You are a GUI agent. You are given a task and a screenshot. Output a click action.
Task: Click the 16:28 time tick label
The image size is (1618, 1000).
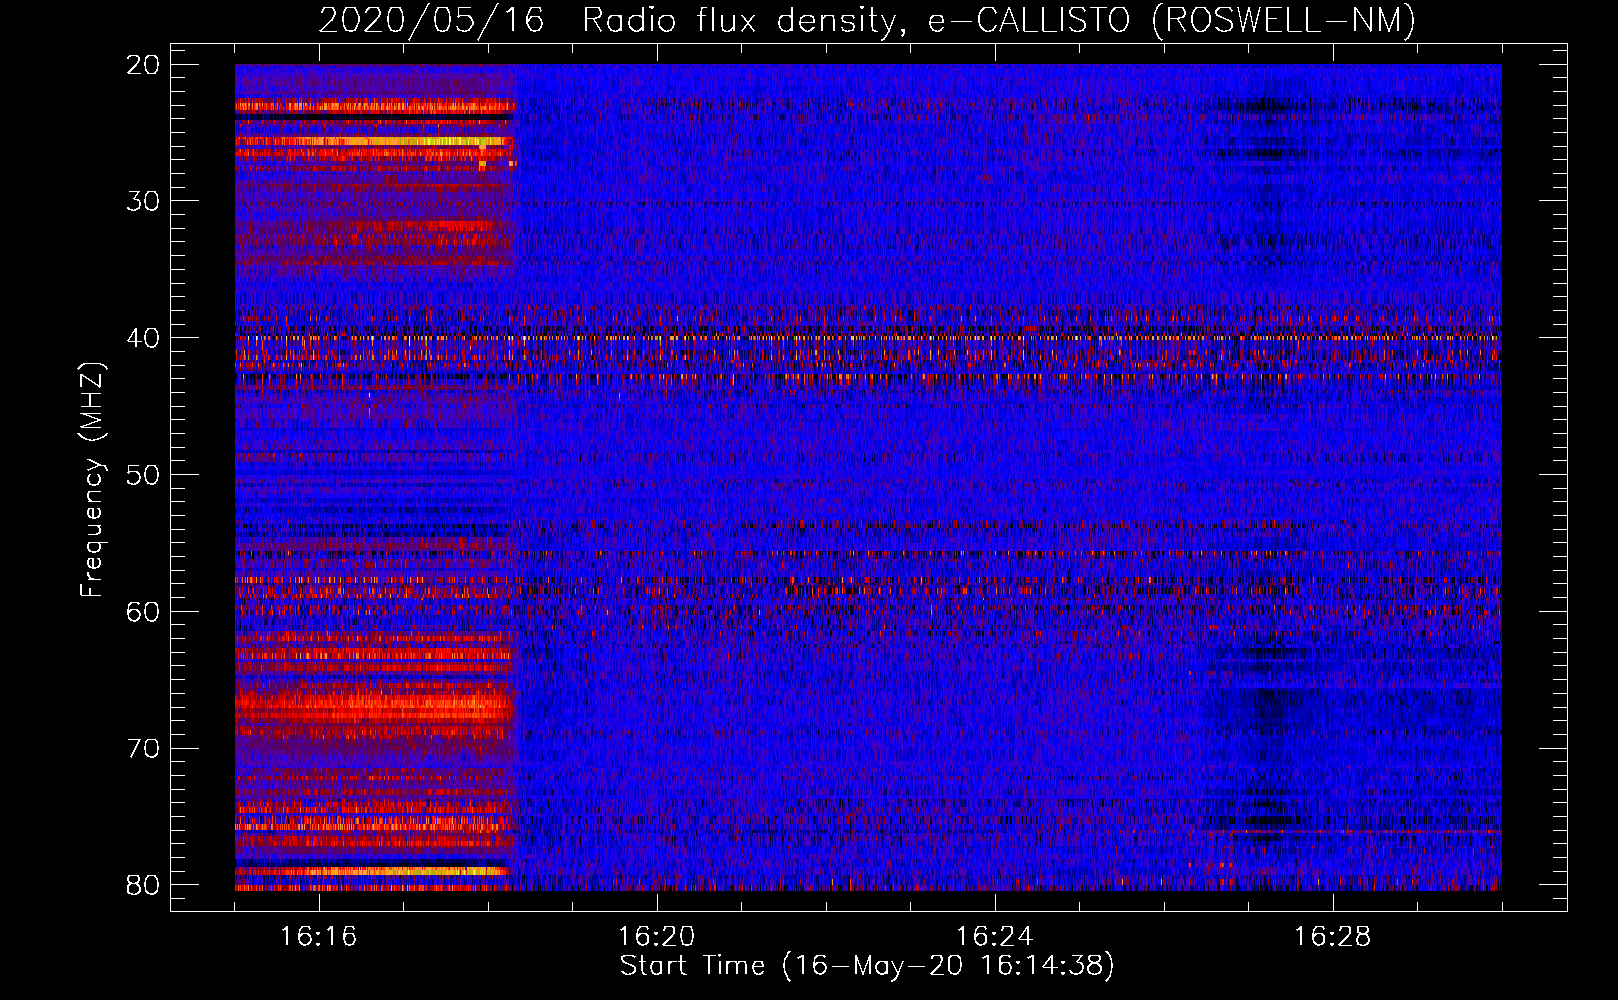pyautogui.click(x=1333, y=937)
